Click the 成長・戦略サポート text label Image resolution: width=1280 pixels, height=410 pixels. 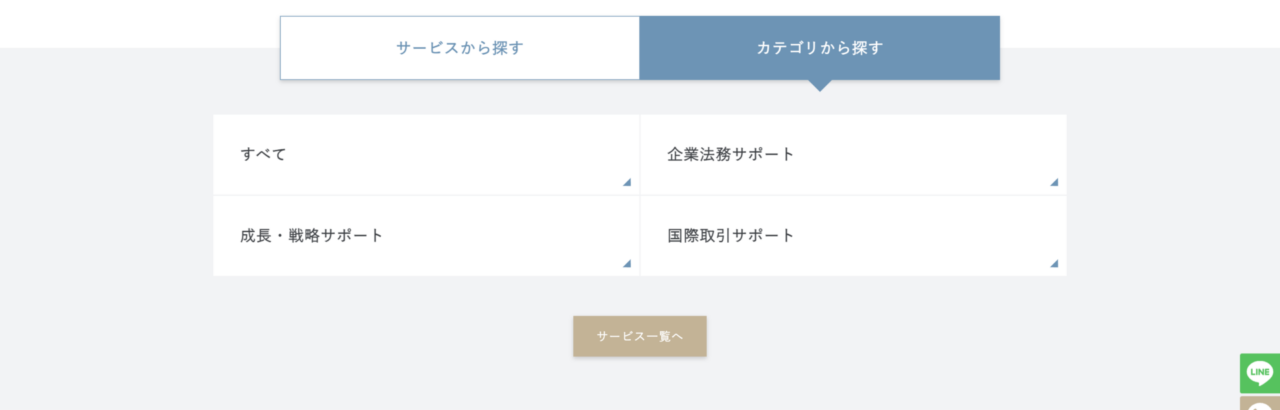click(312, 236)
